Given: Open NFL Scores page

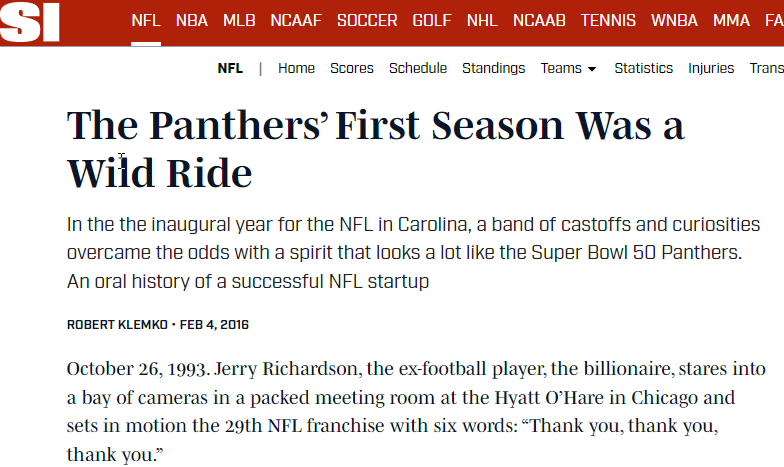Looking at the screenshot, I should click(x=352, y=68).
